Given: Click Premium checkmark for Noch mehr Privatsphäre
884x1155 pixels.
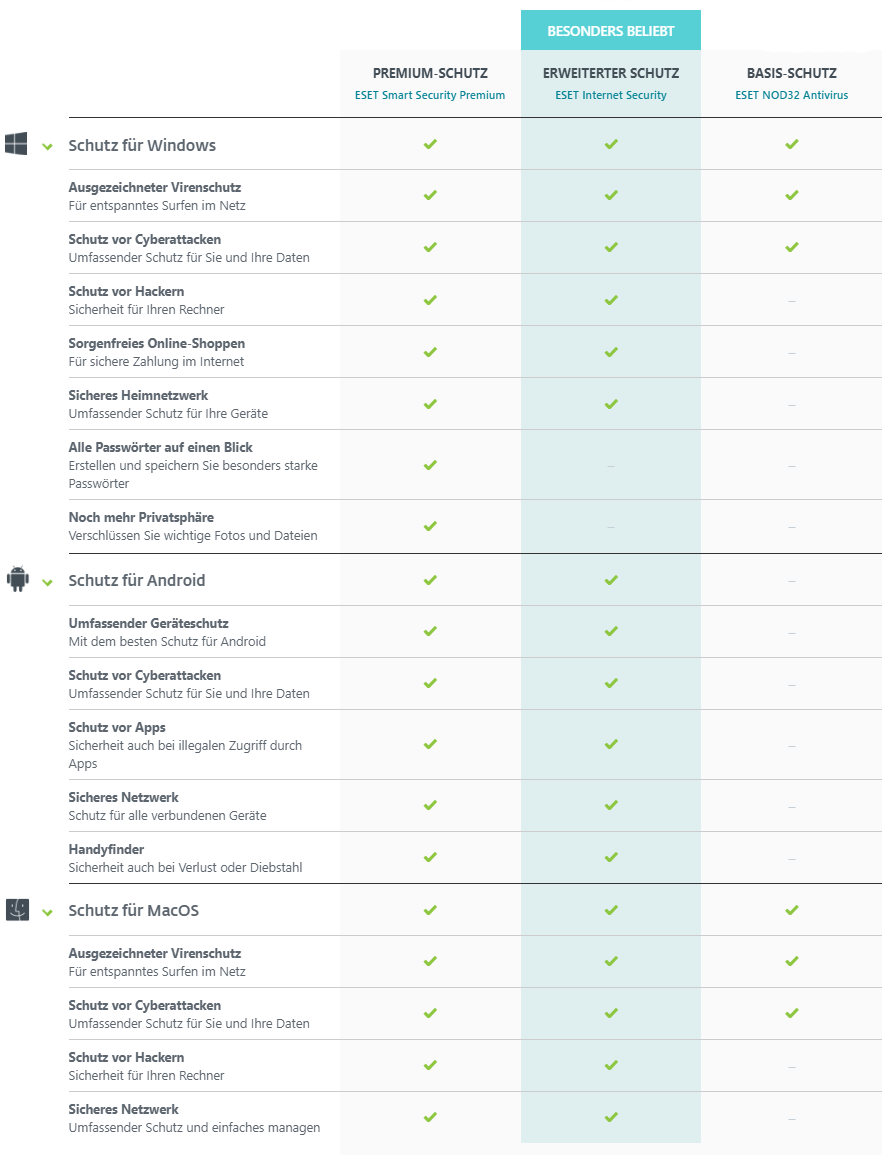Looking at the screenshot, I should 430,526.
